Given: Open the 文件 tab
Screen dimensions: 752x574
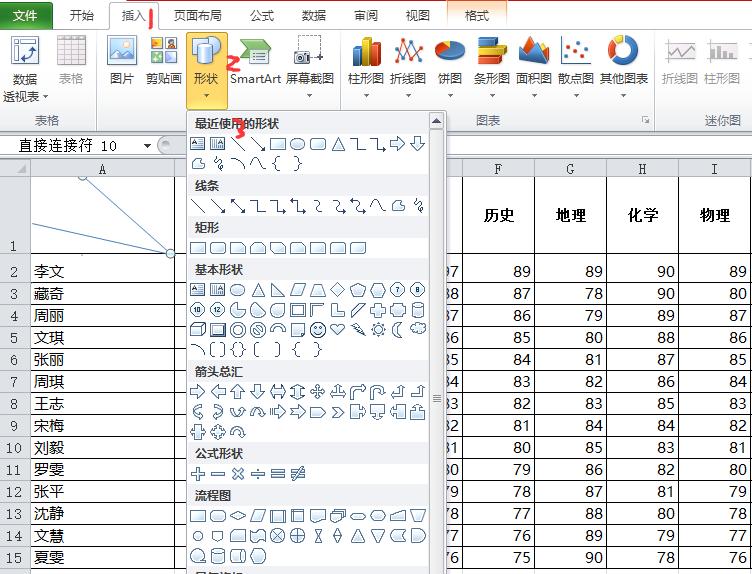Looking at the screenshot, I should pyautogui.click(x=26, y=15).
